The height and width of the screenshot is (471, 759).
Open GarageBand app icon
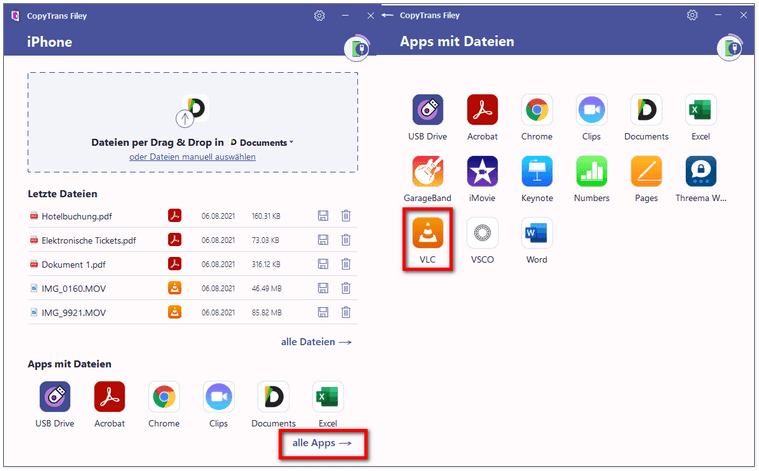[x=427, y=171]
